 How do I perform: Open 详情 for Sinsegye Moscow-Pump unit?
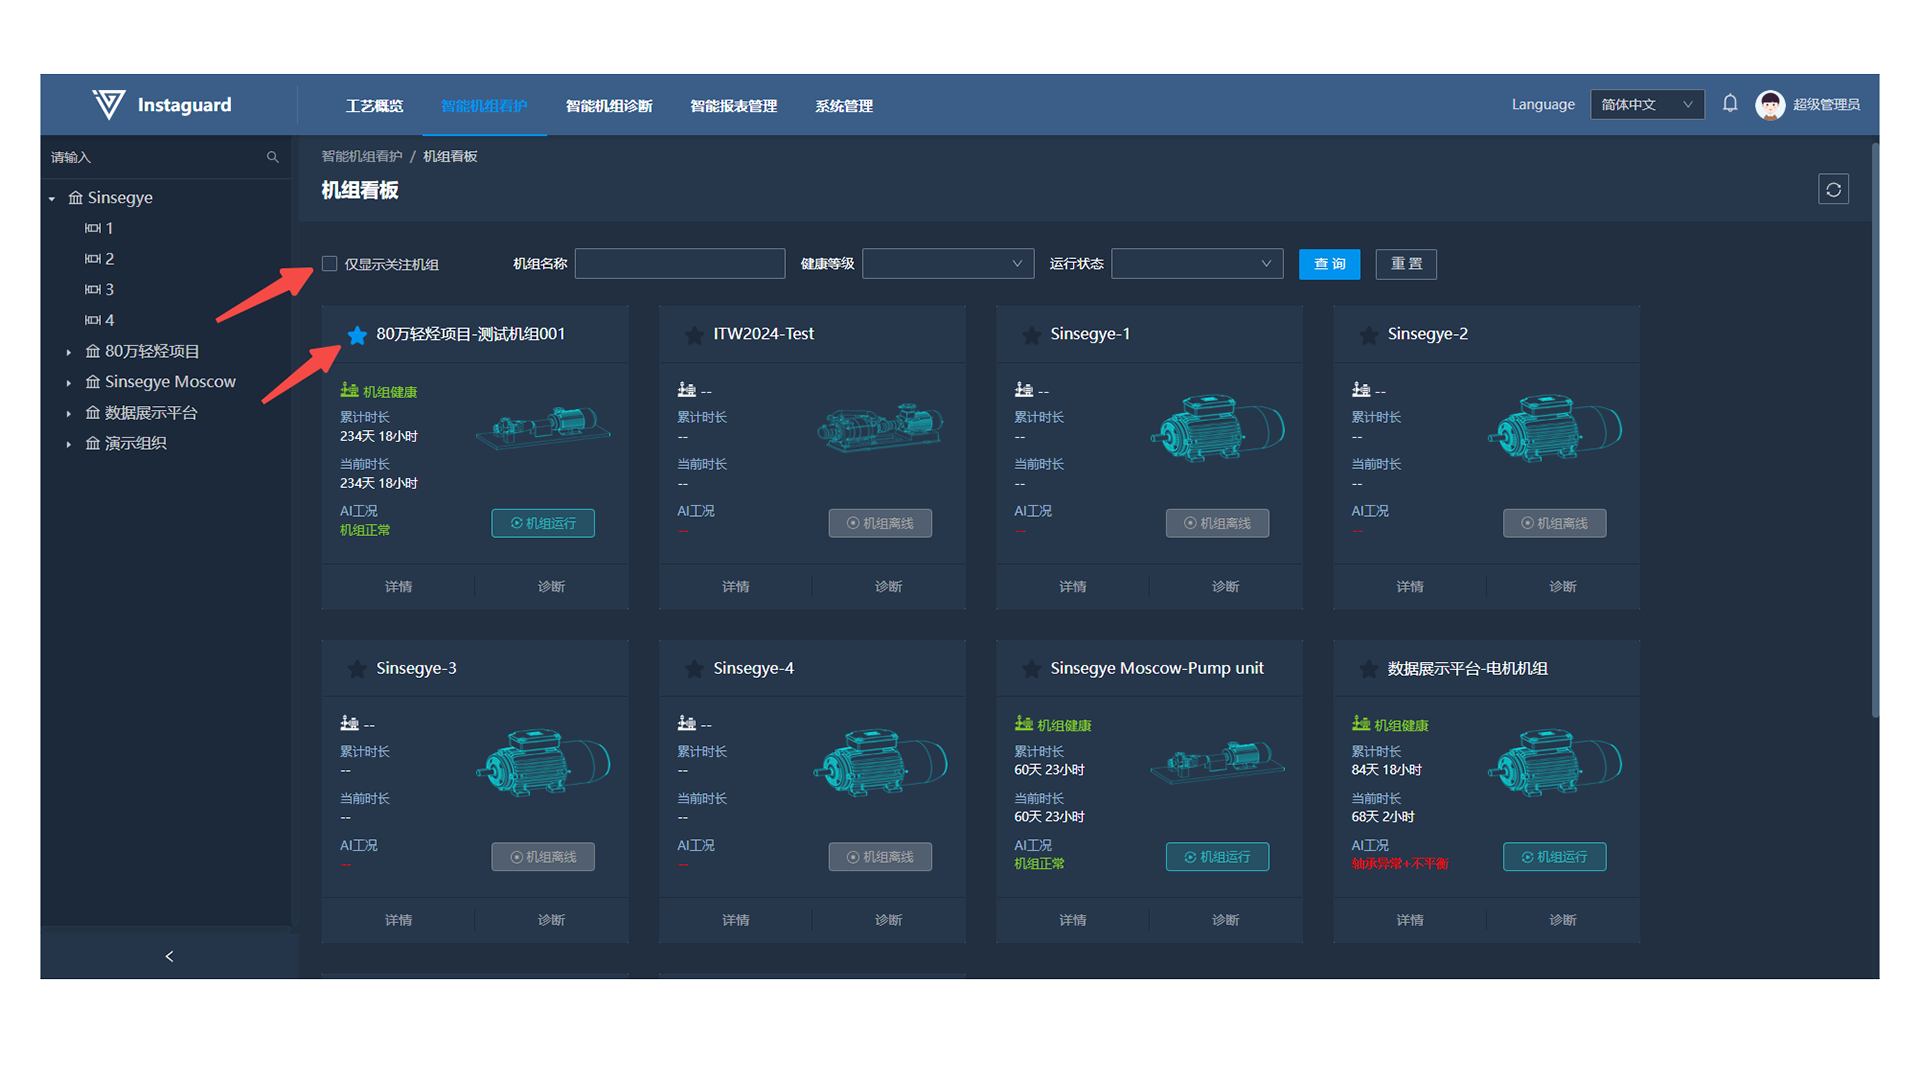click(1072, 920)
